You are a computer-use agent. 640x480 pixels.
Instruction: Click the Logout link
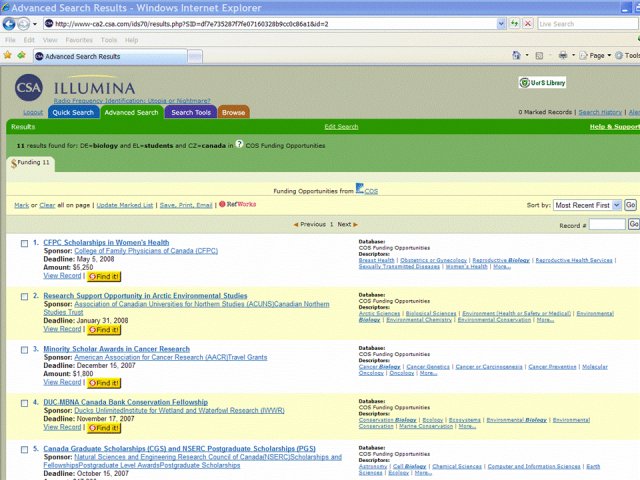(x=33, y=112)
